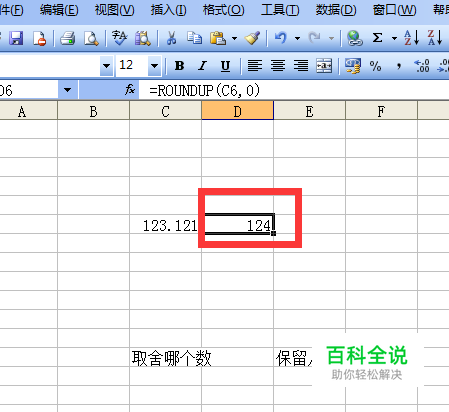Open the 插入(I) menu
The height and width of the screenshot is (412, 449).
(168, 10)
